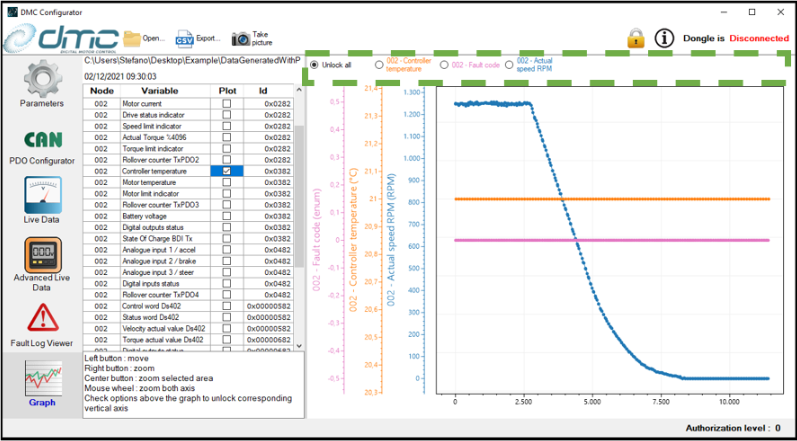Uncheck the Controller temperature plot checkbox

pyautogui.click(x=227, y=171)
